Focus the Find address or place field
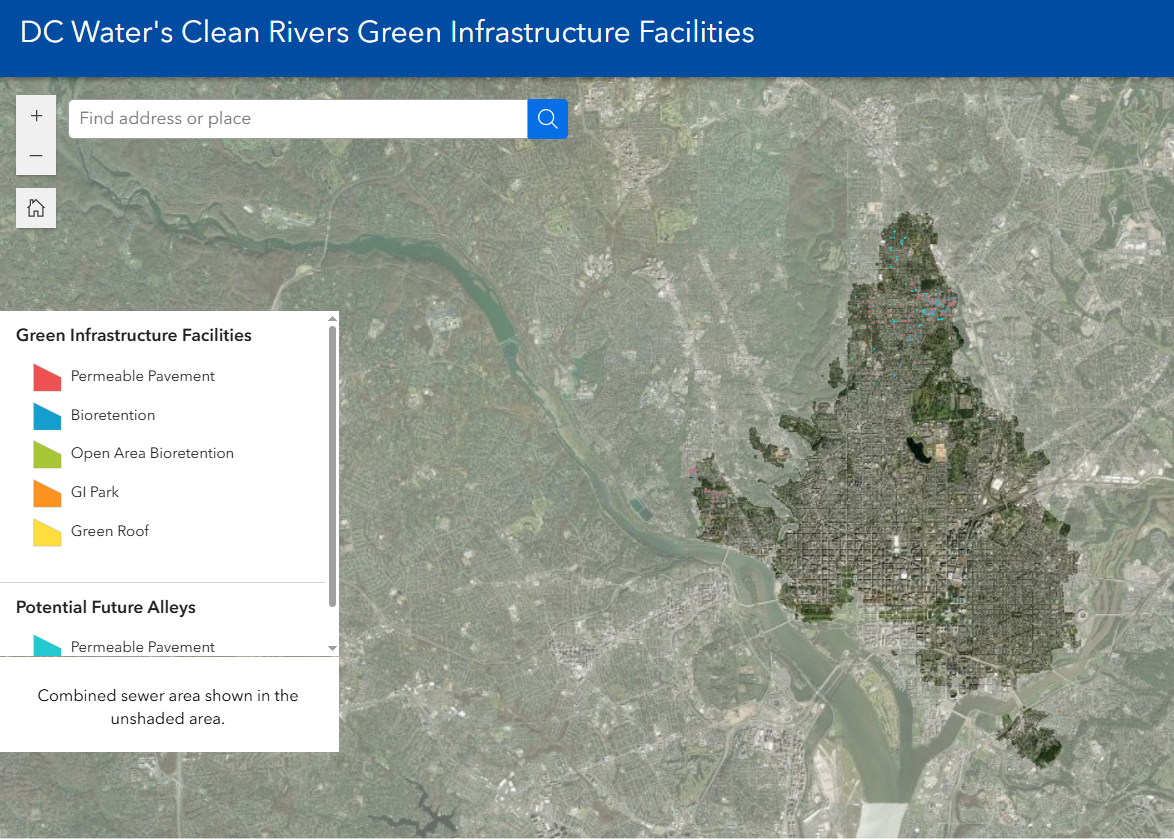The image size is (1174, 839). tap(298, 119)
